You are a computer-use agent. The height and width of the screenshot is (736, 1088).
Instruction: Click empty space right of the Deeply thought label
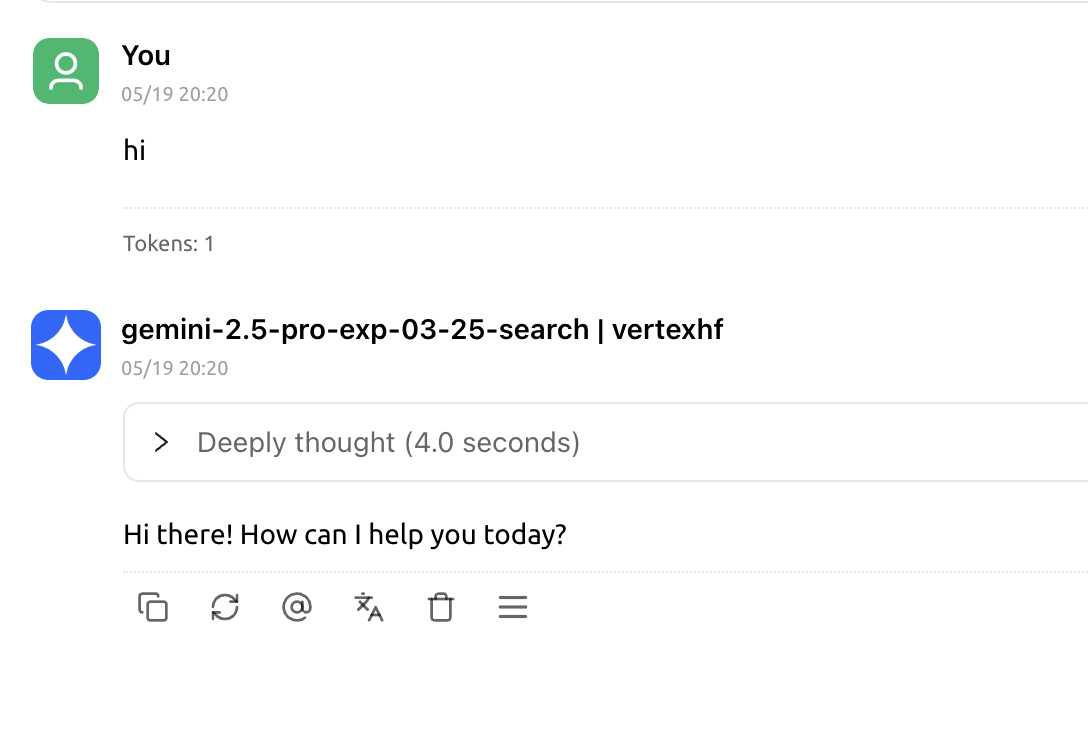coord(830,442)
